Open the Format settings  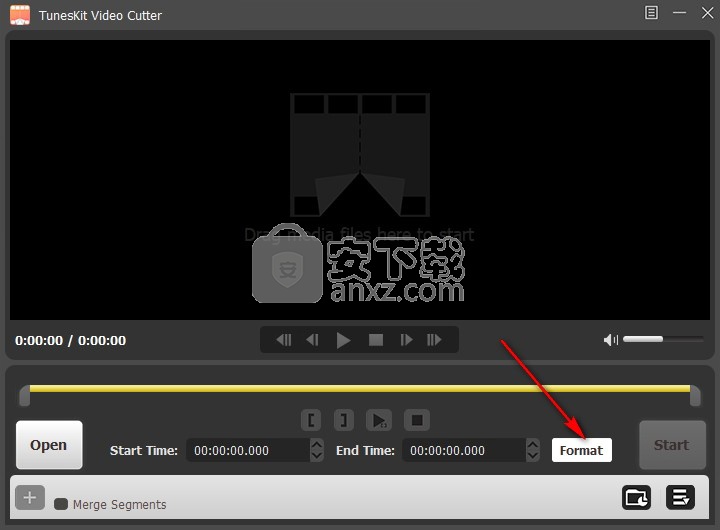(581, 450)
